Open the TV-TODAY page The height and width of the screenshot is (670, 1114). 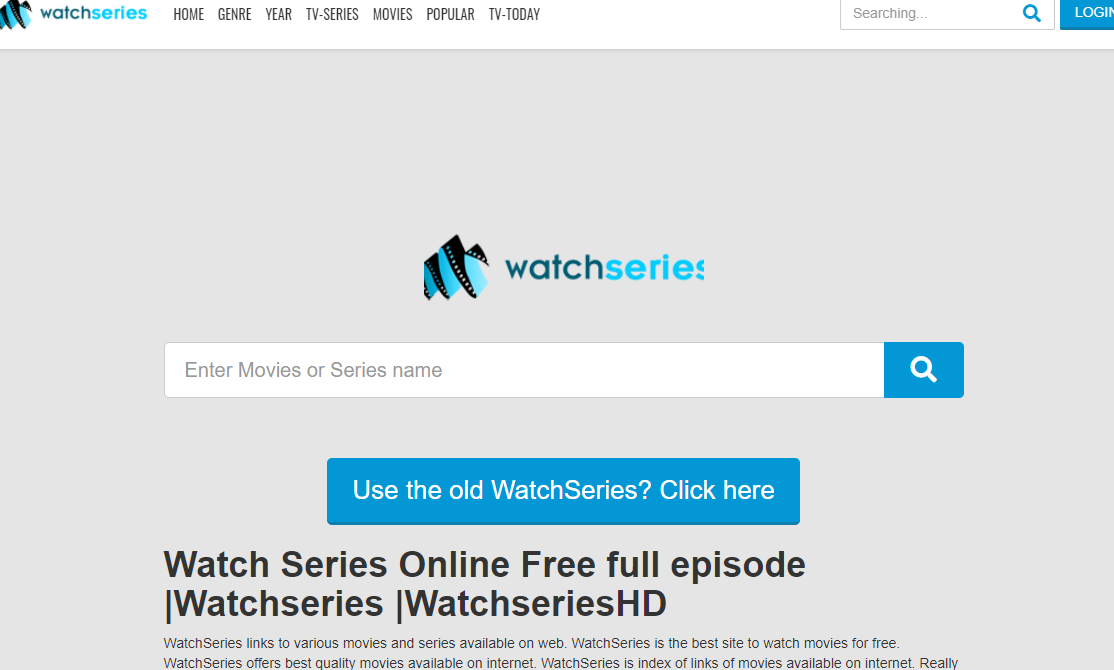[x=514, y=14]
